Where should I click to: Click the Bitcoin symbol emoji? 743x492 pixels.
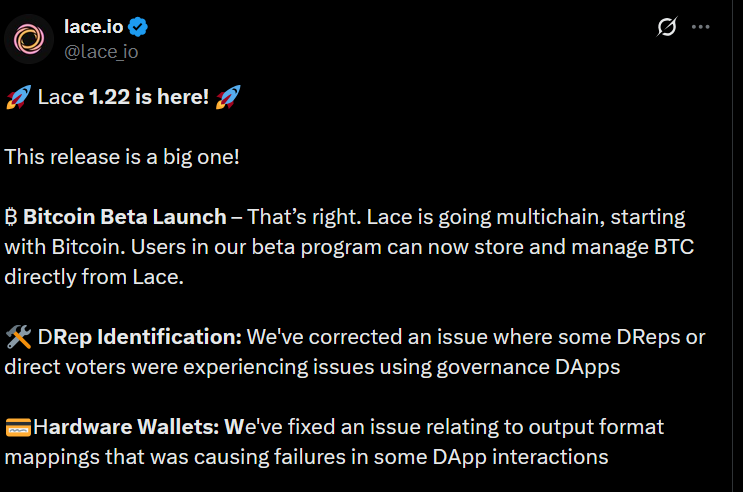(x=12, y=217)
